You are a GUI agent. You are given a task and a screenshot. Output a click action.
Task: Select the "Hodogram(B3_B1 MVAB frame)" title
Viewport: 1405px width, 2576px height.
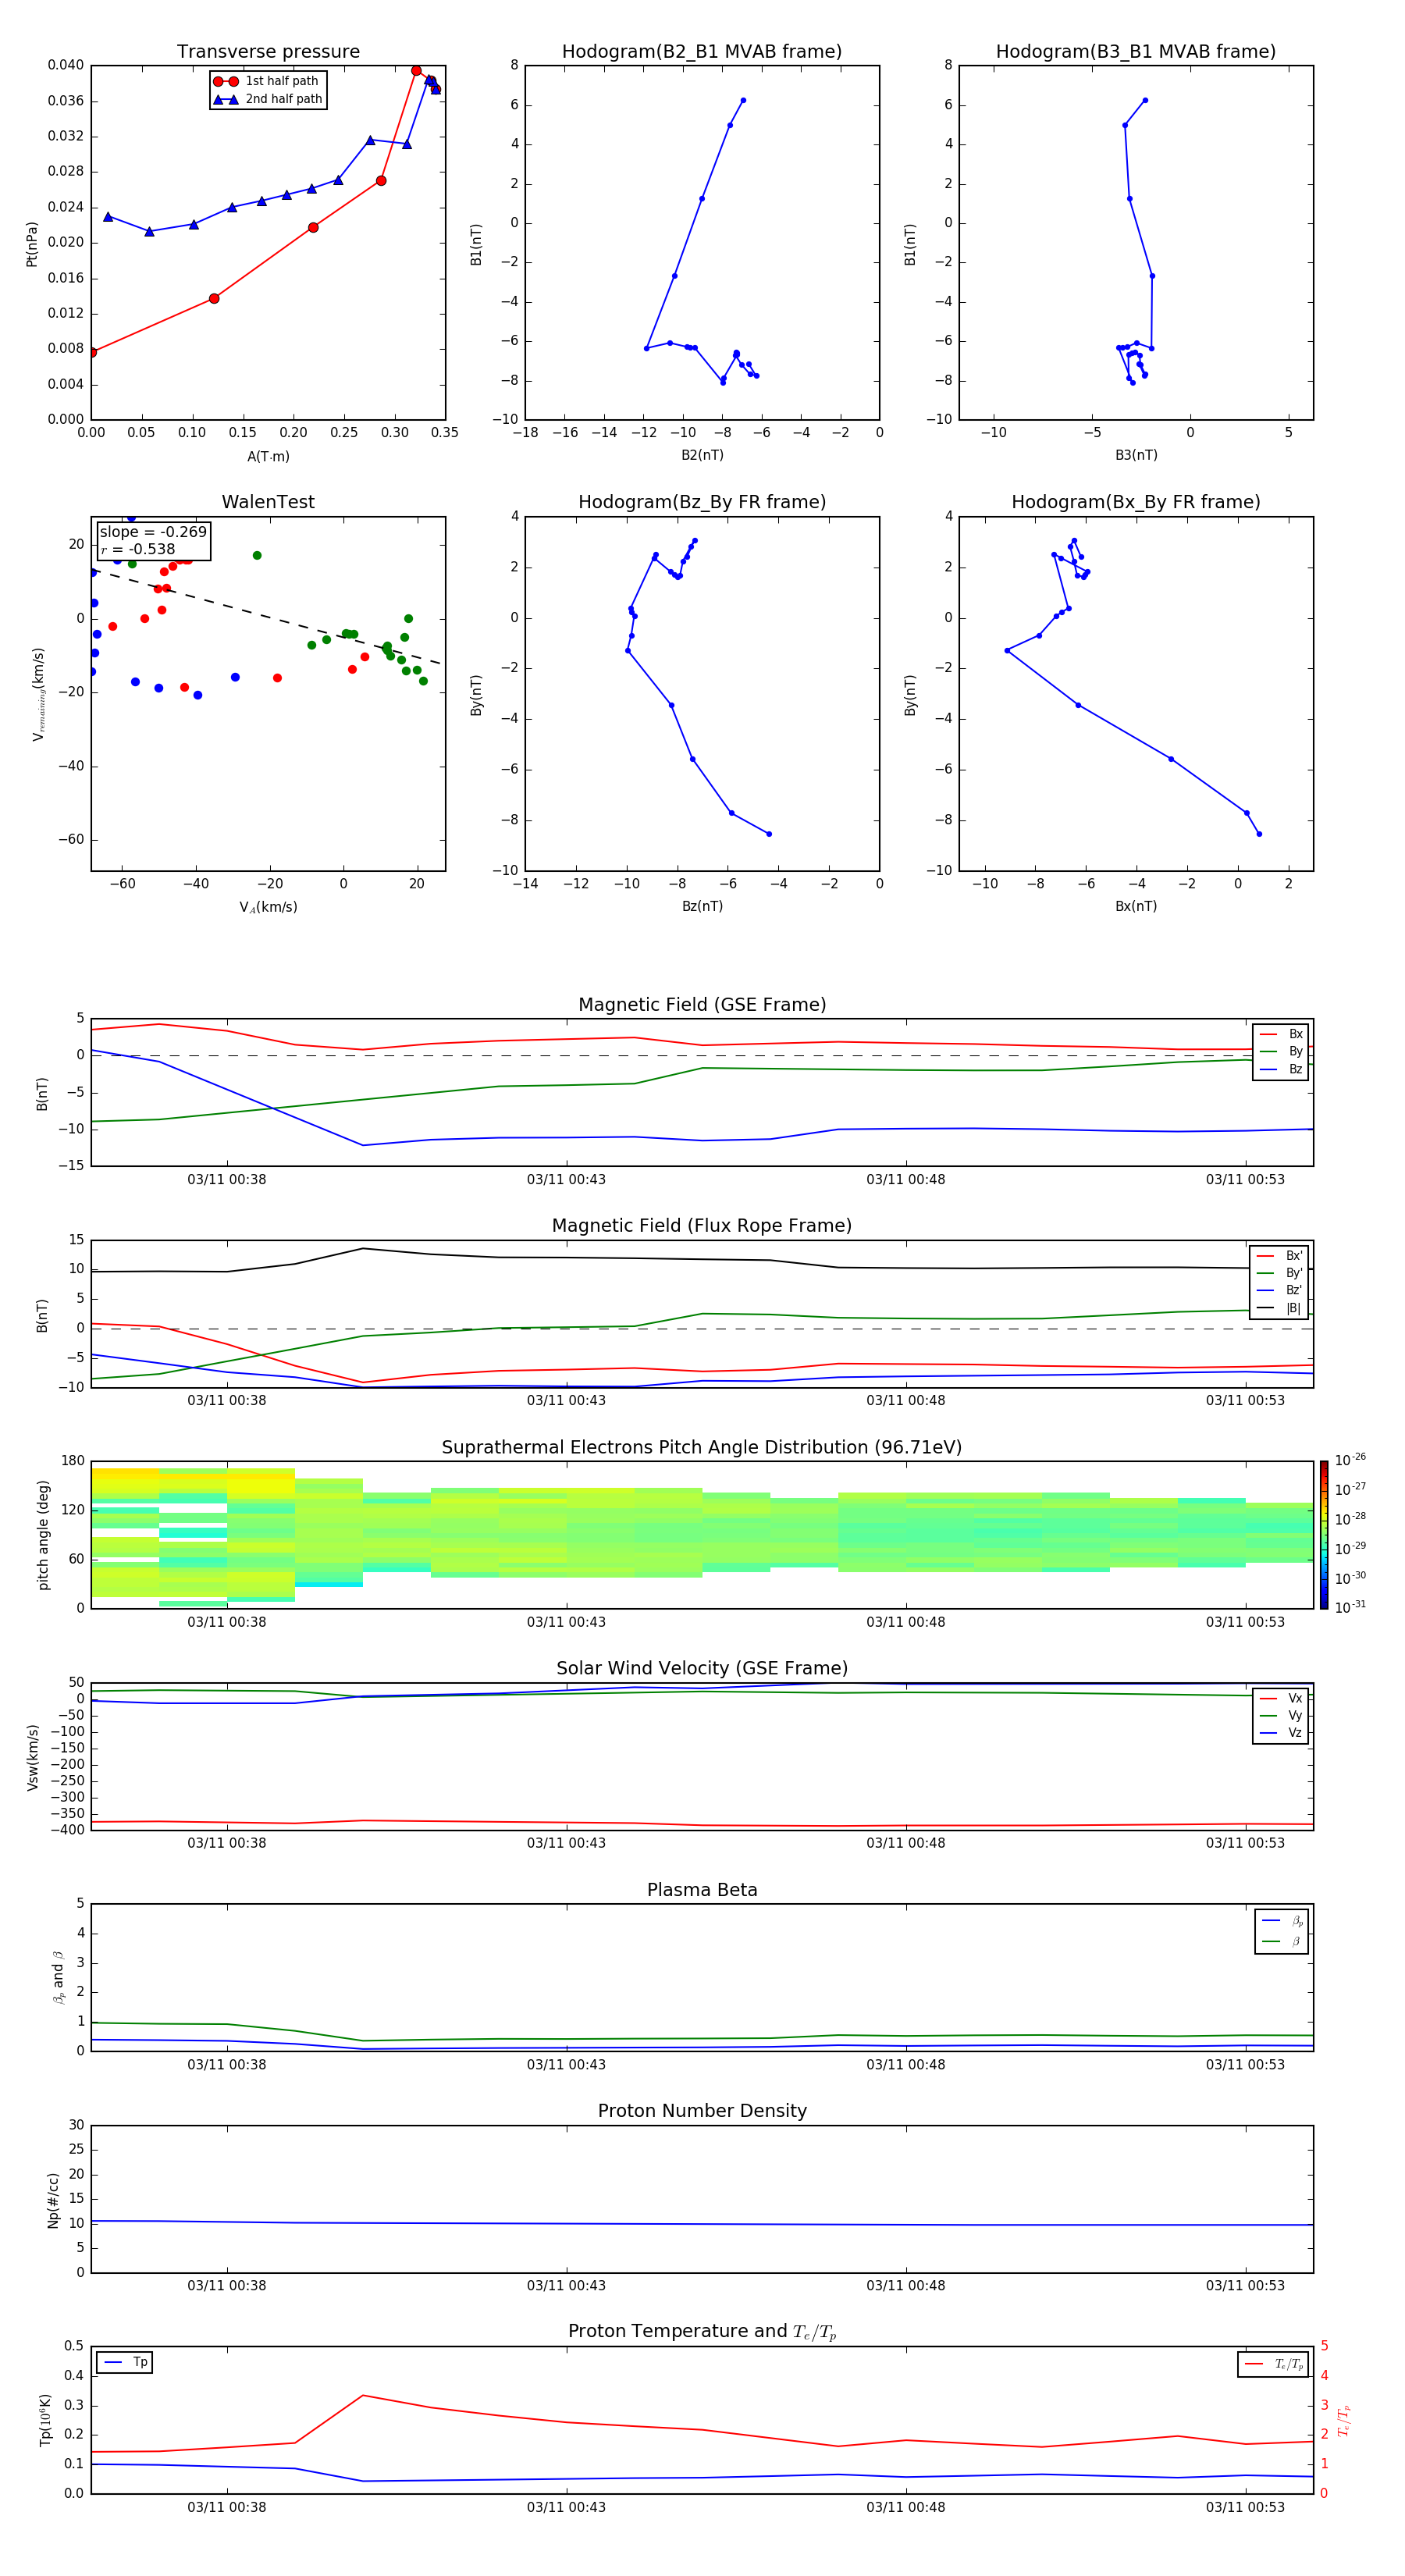pyautogui.click(x=1136, y=52)
